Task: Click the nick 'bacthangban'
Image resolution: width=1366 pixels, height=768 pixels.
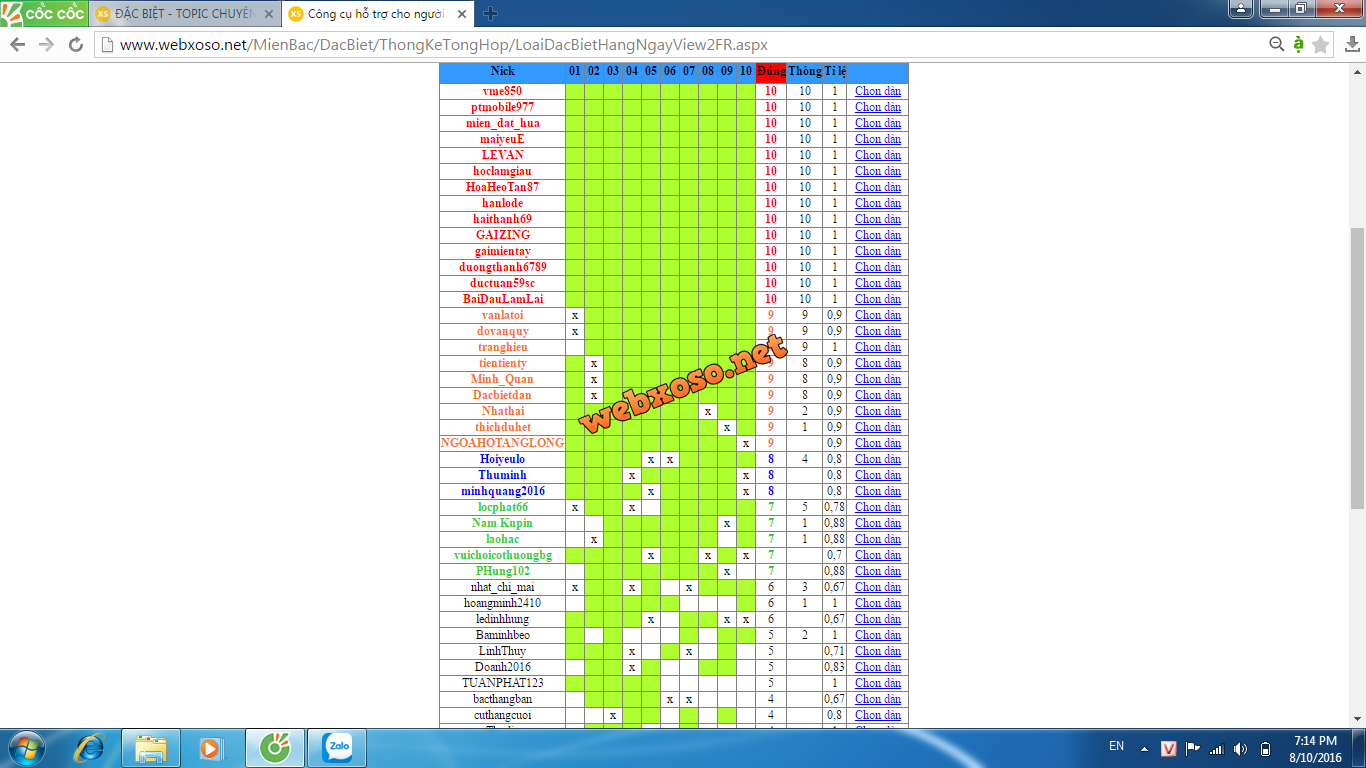Action: (x=502, y=699)
